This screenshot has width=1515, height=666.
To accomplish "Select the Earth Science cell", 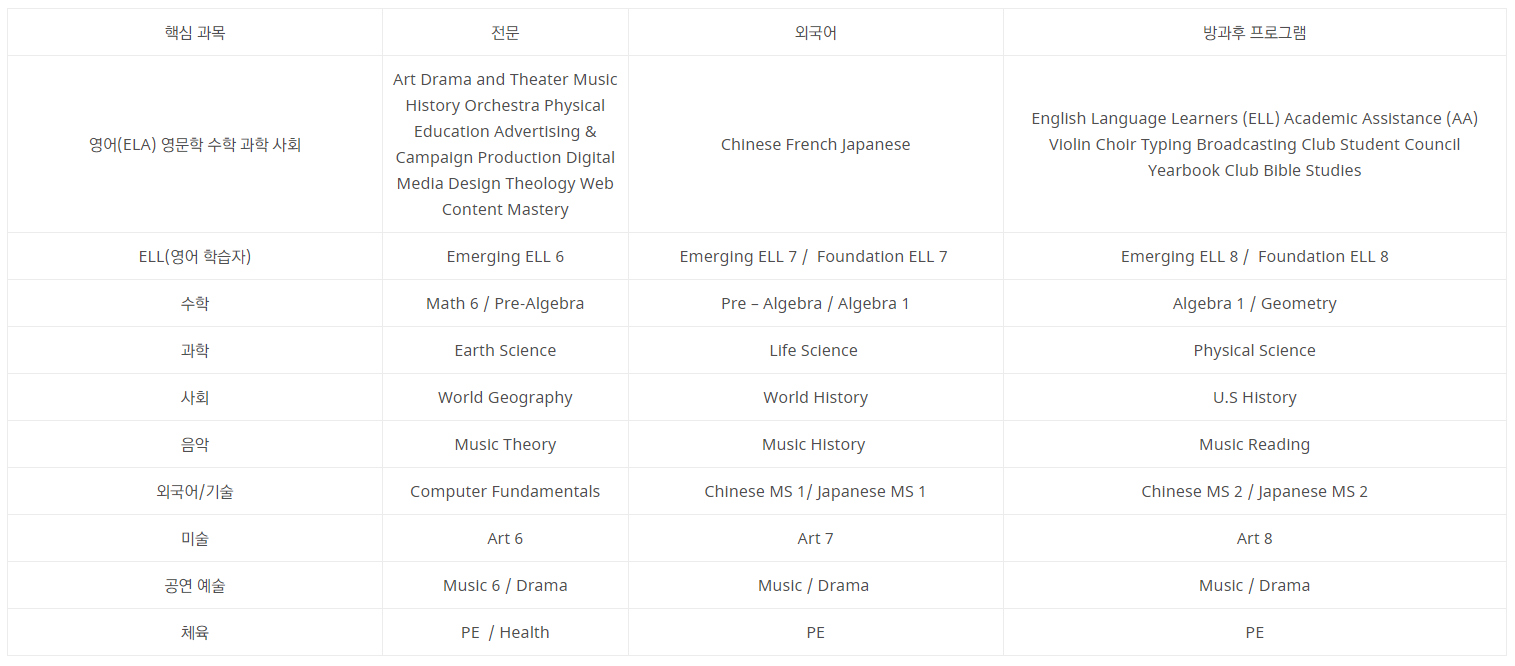I will pos(505,350).
